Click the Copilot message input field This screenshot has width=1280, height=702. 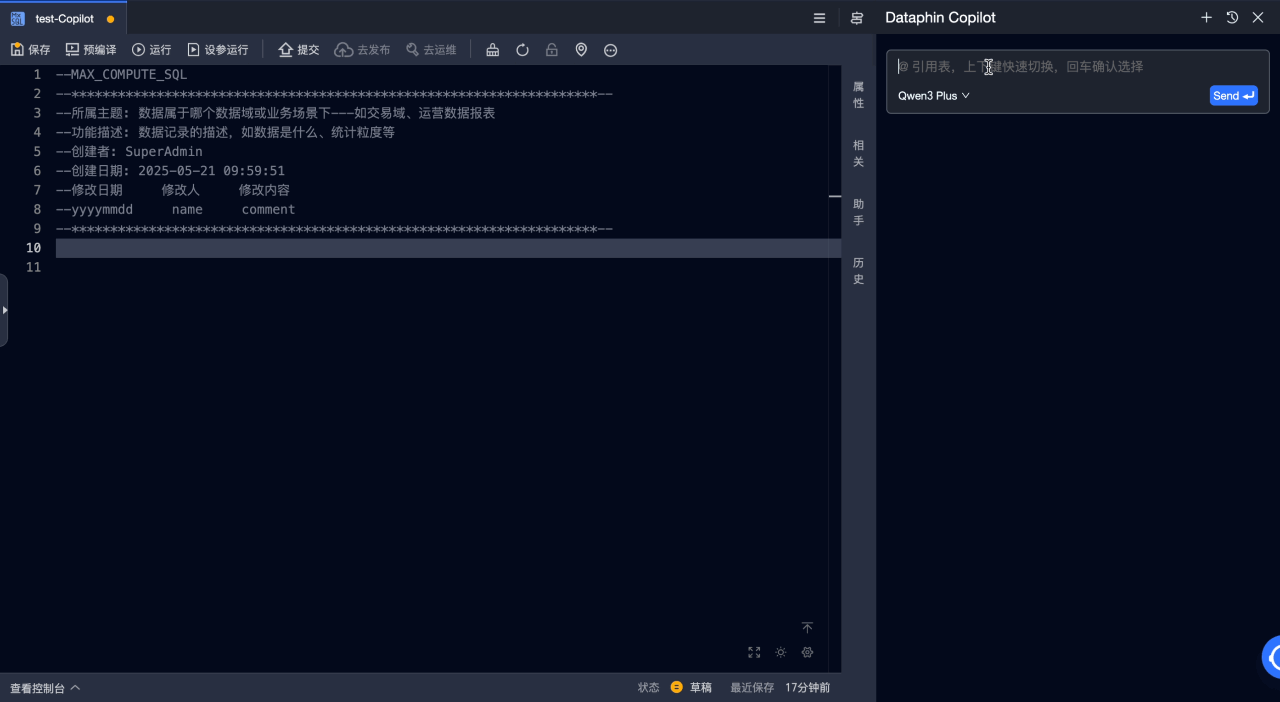1077,66
